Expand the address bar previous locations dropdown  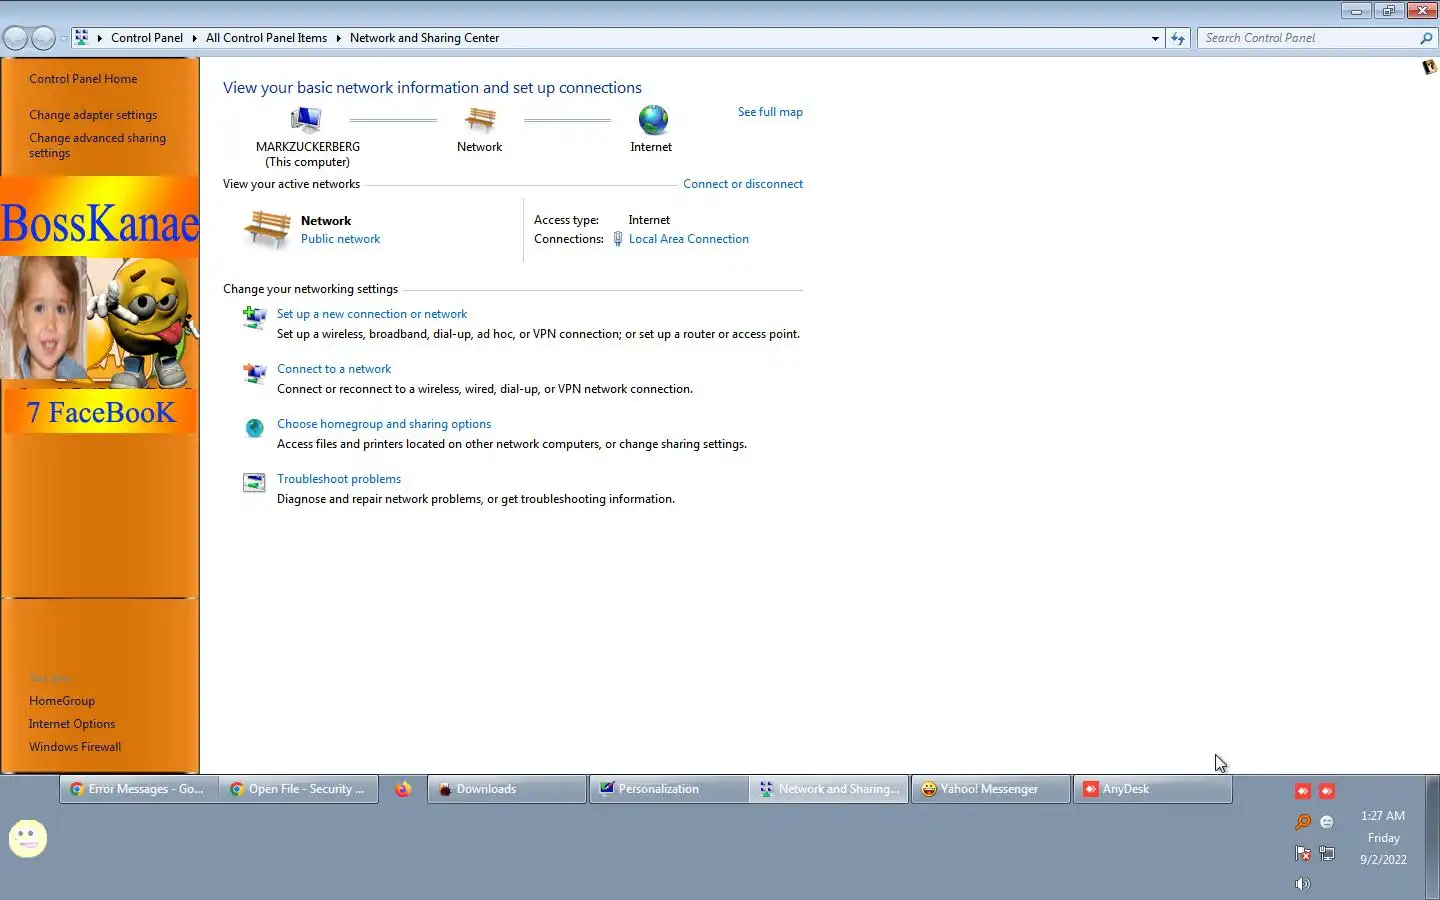pyautogui.click(x=1155, y=38)
